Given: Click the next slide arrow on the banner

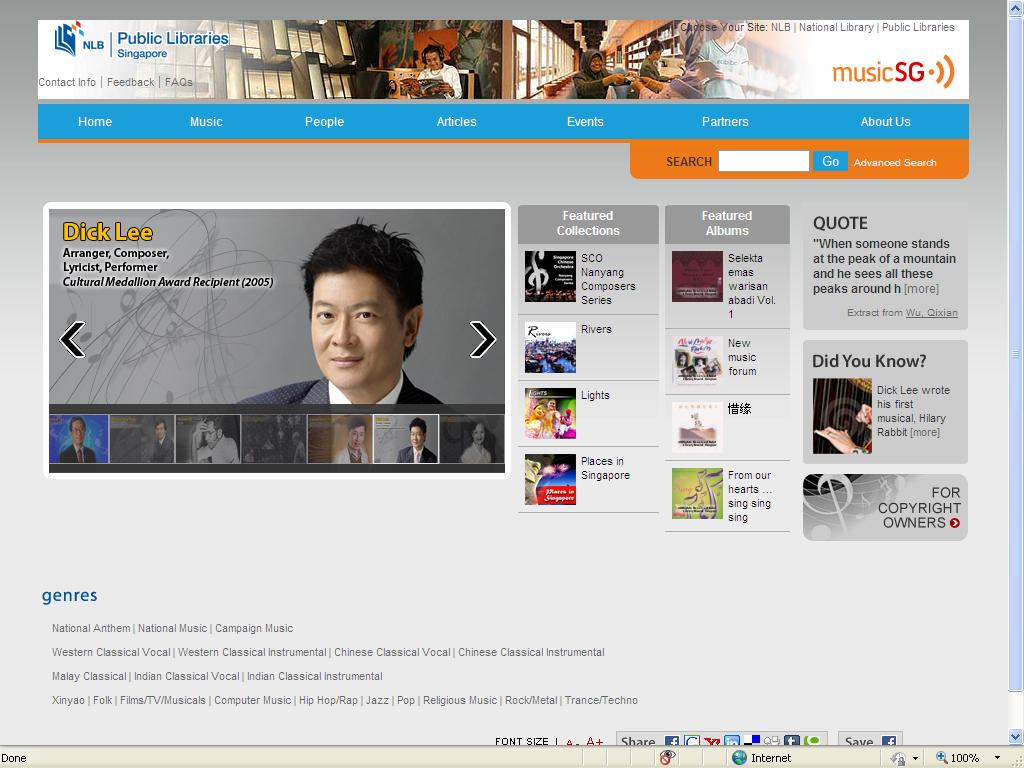Looking at the screenshot, I should click(x=482, y=340).
